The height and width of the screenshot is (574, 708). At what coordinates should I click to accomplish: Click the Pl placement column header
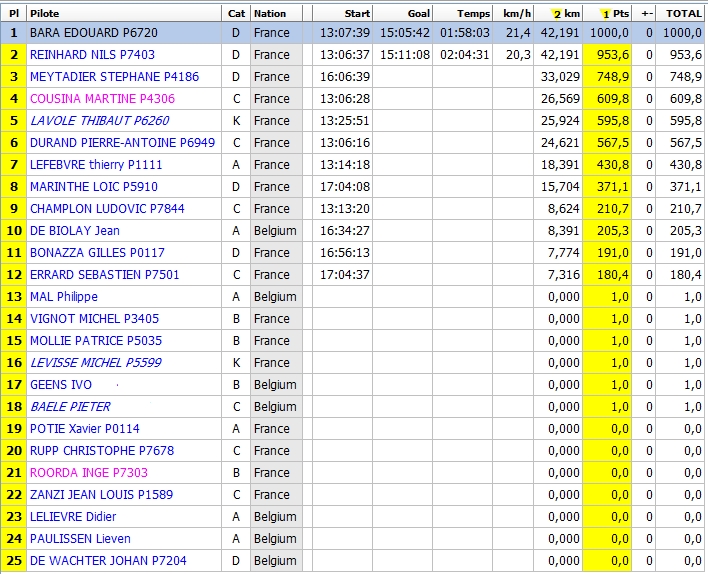(14, 14)
